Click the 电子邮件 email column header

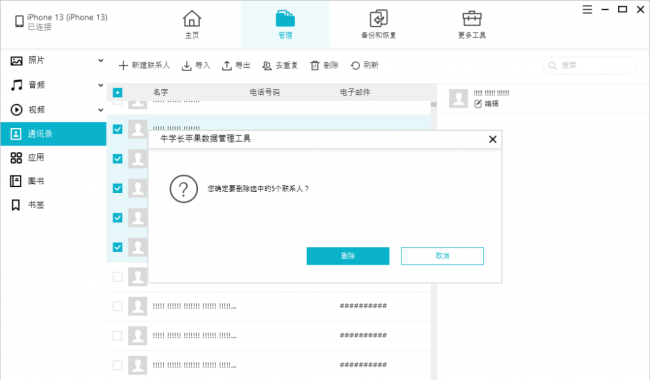click(x=355, y=92)
